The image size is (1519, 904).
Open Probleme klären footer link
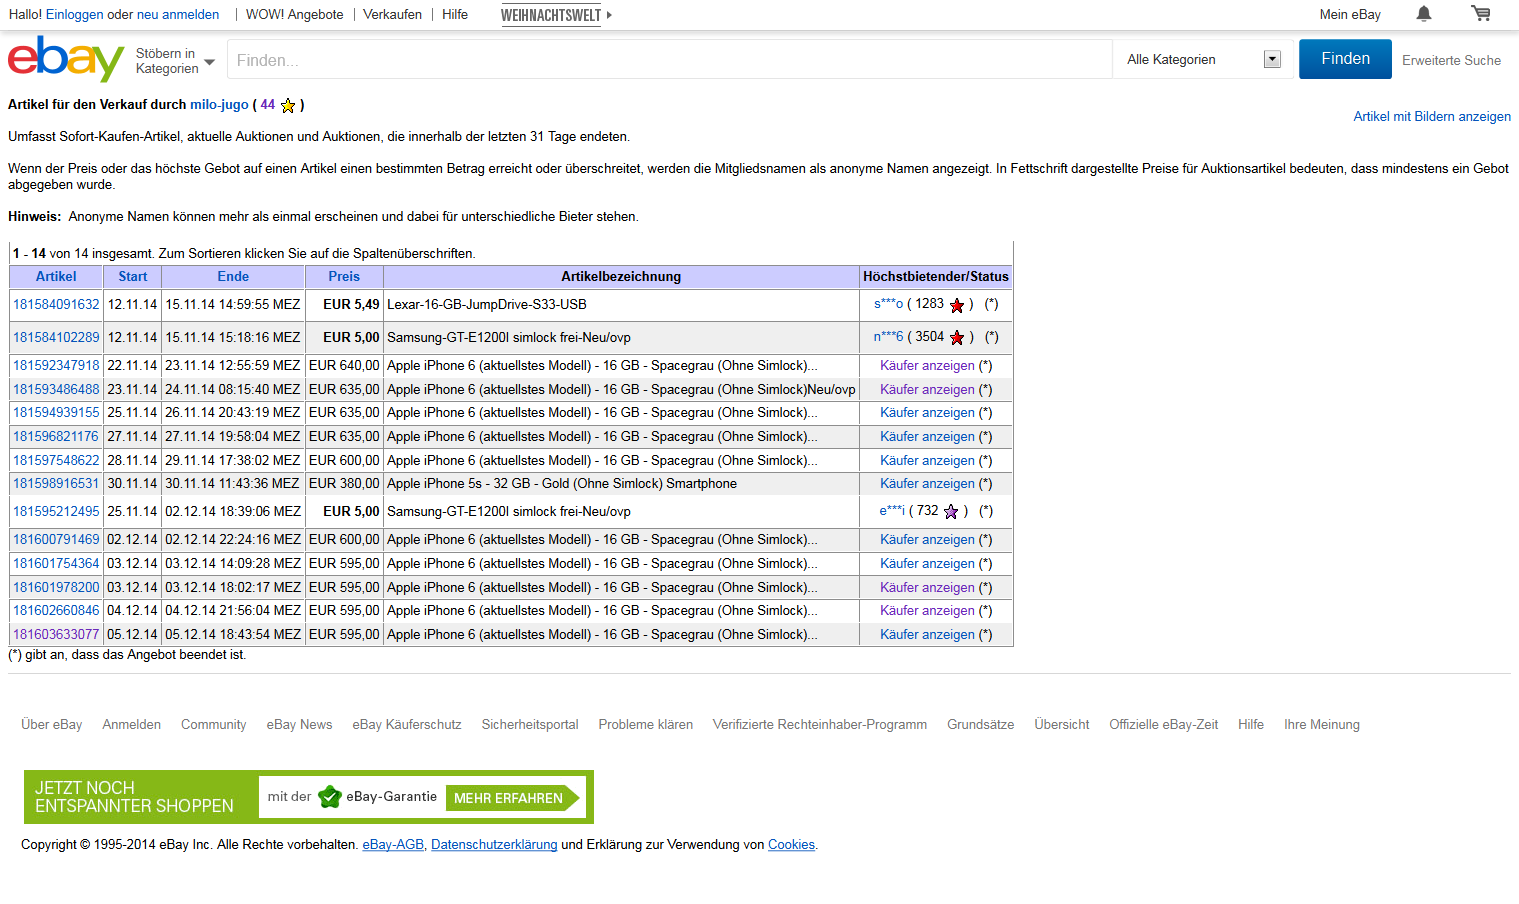(x=645, y=724)
